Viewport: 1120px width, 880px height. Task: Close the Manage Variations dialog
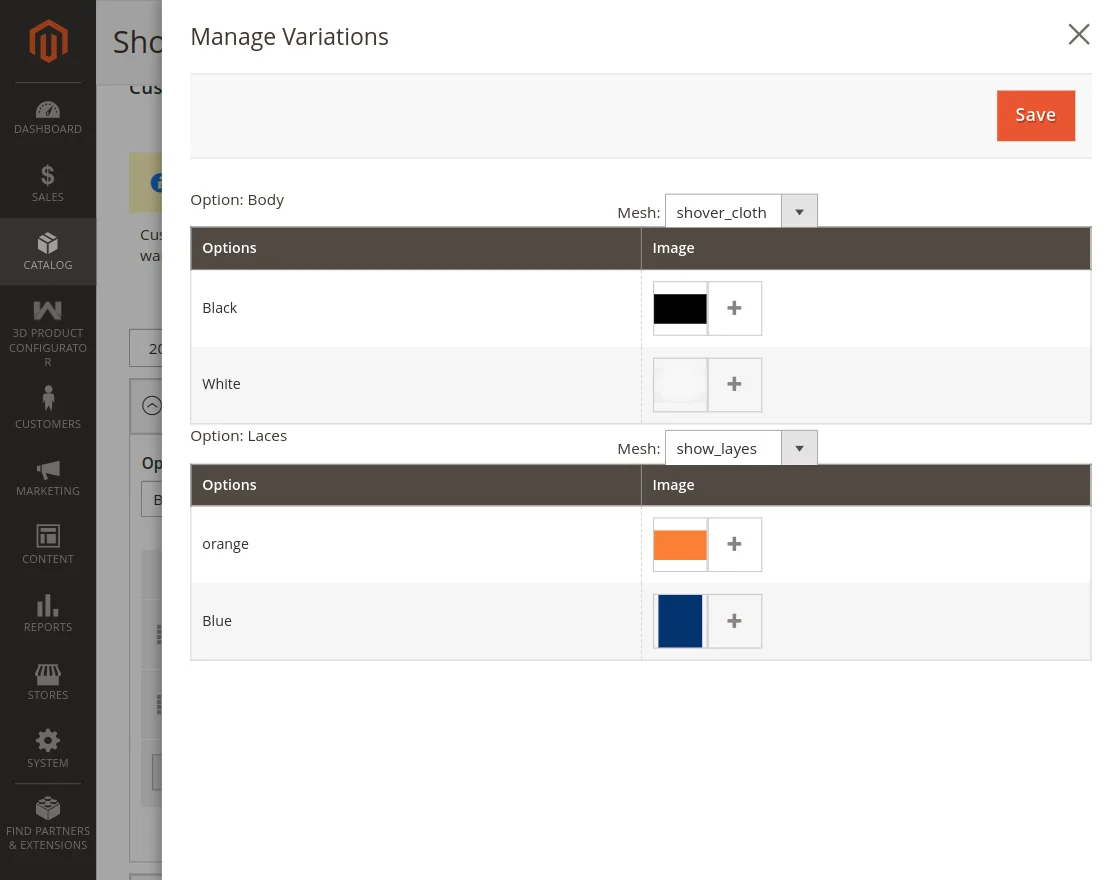(1079, 34)
